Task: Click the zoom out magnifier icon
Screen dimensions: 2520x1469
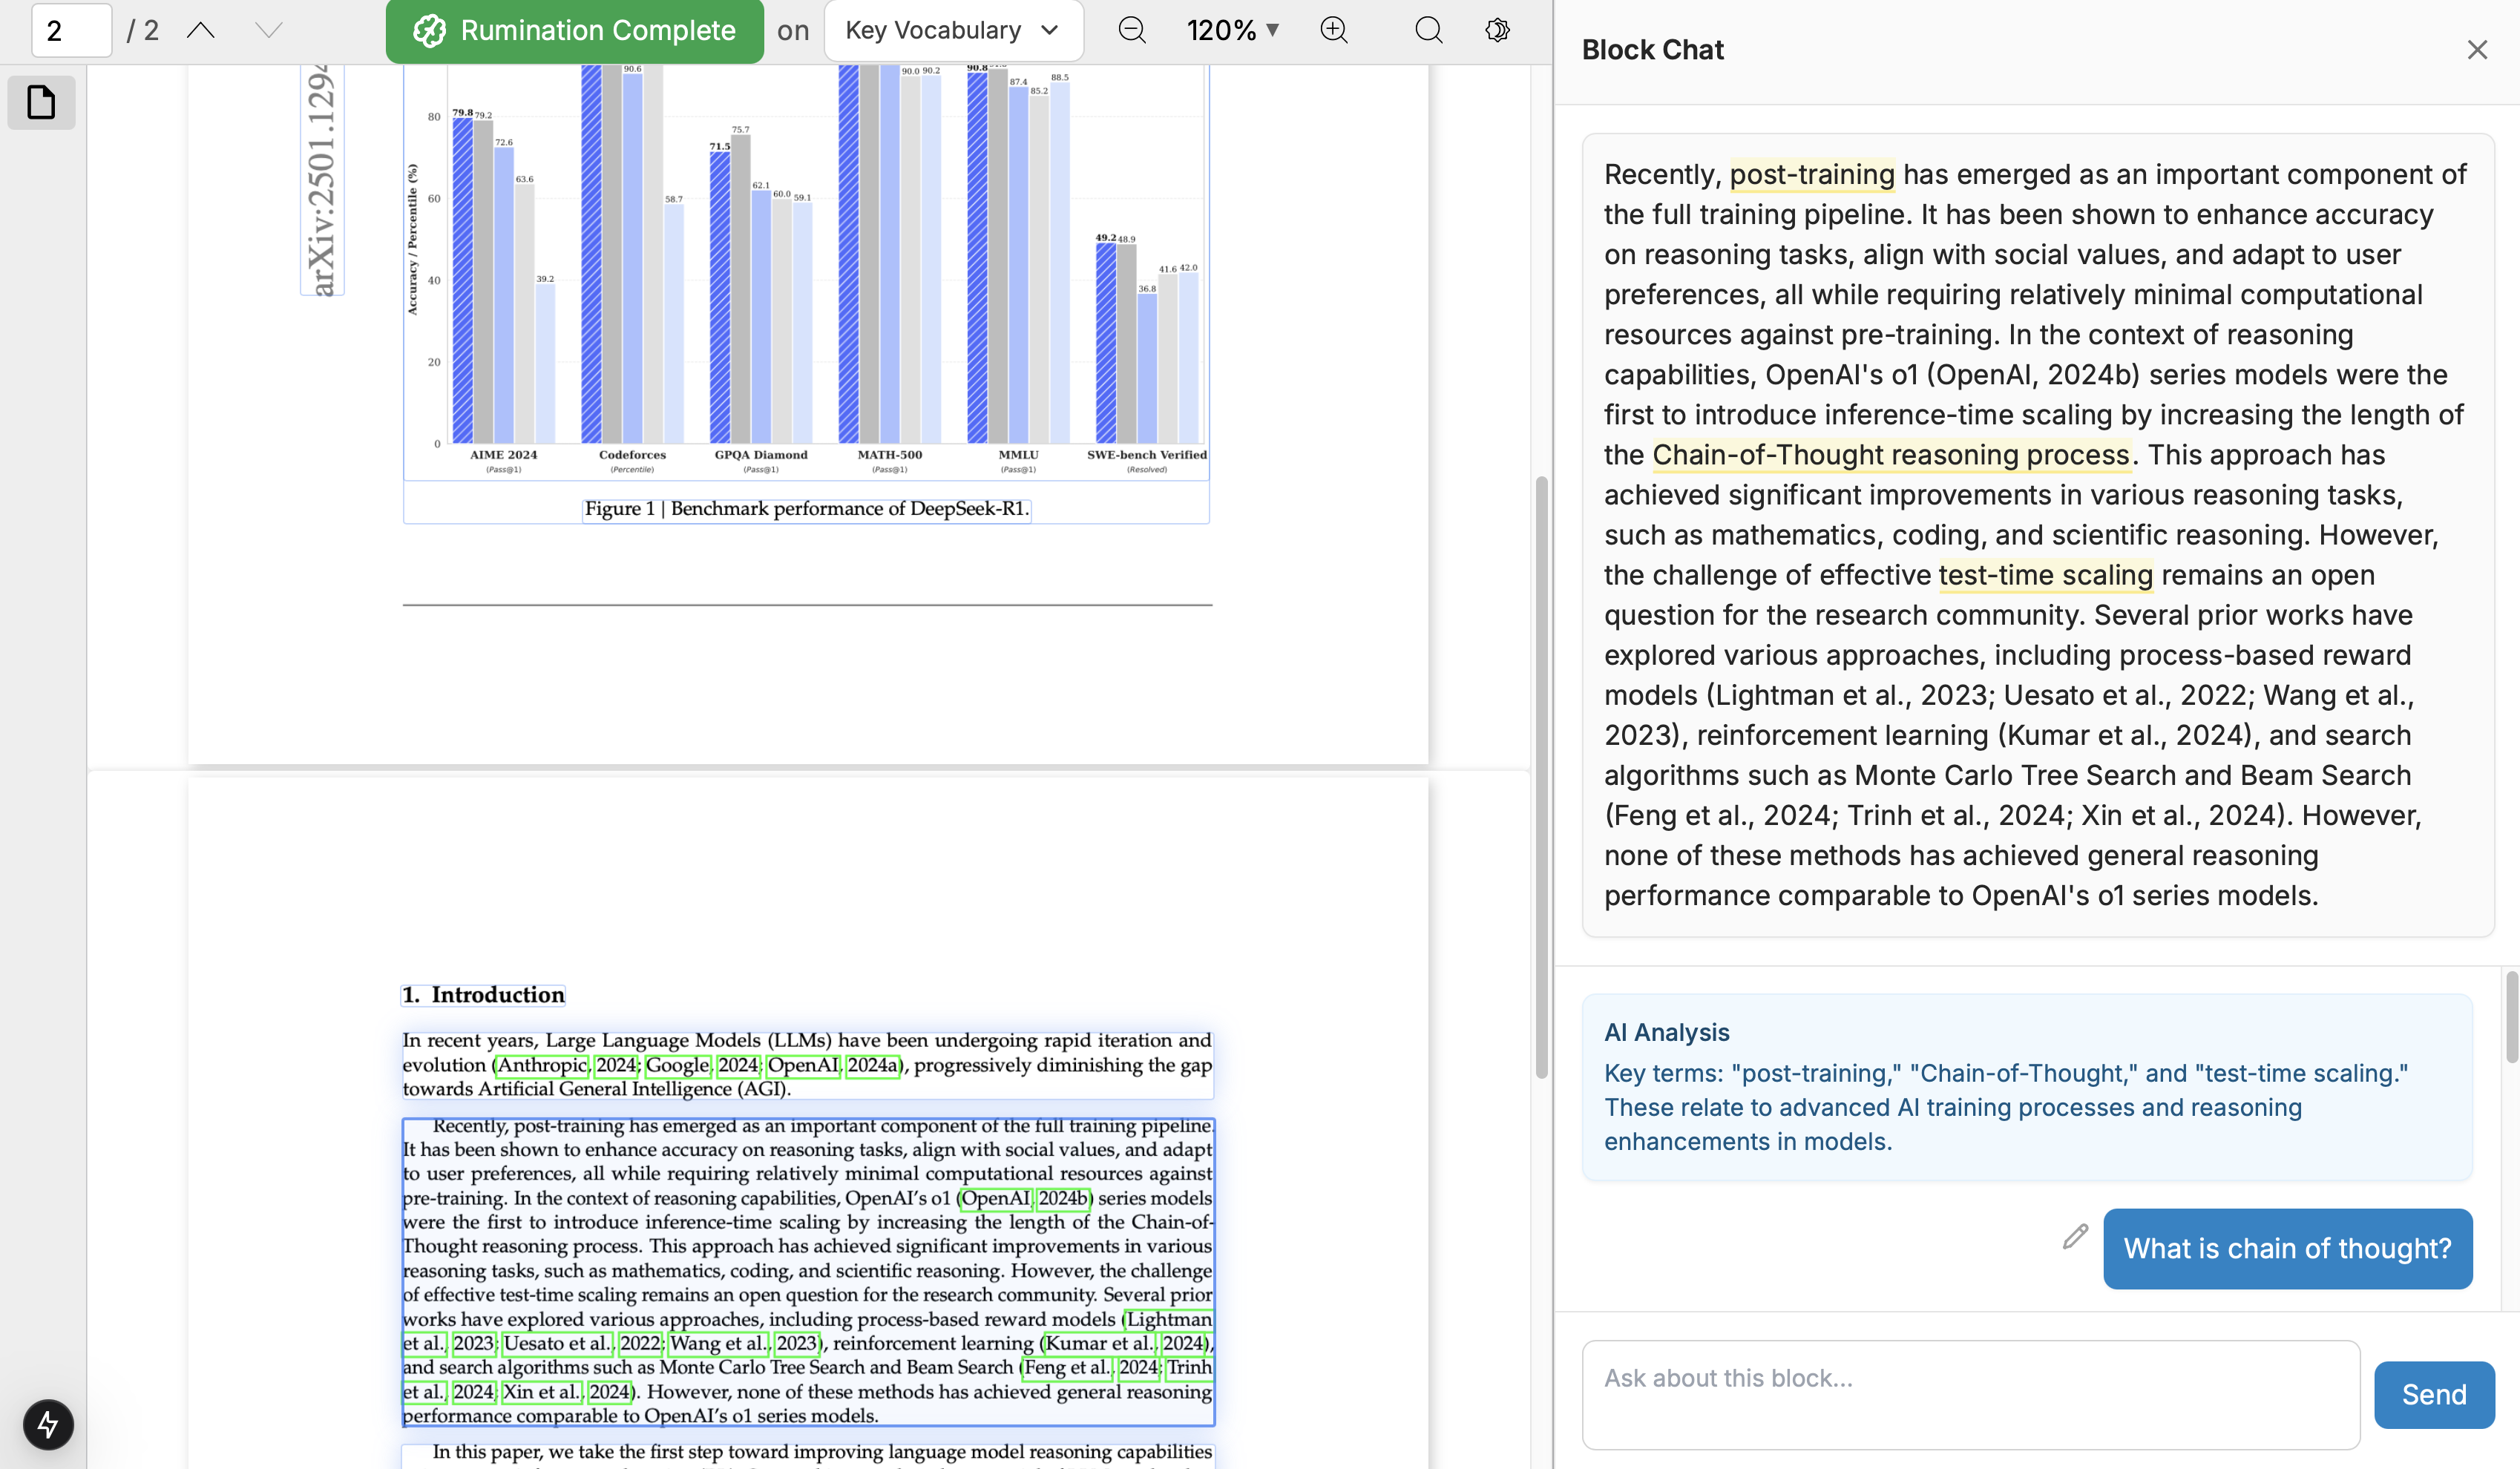Action: (x=1132, y=30)
